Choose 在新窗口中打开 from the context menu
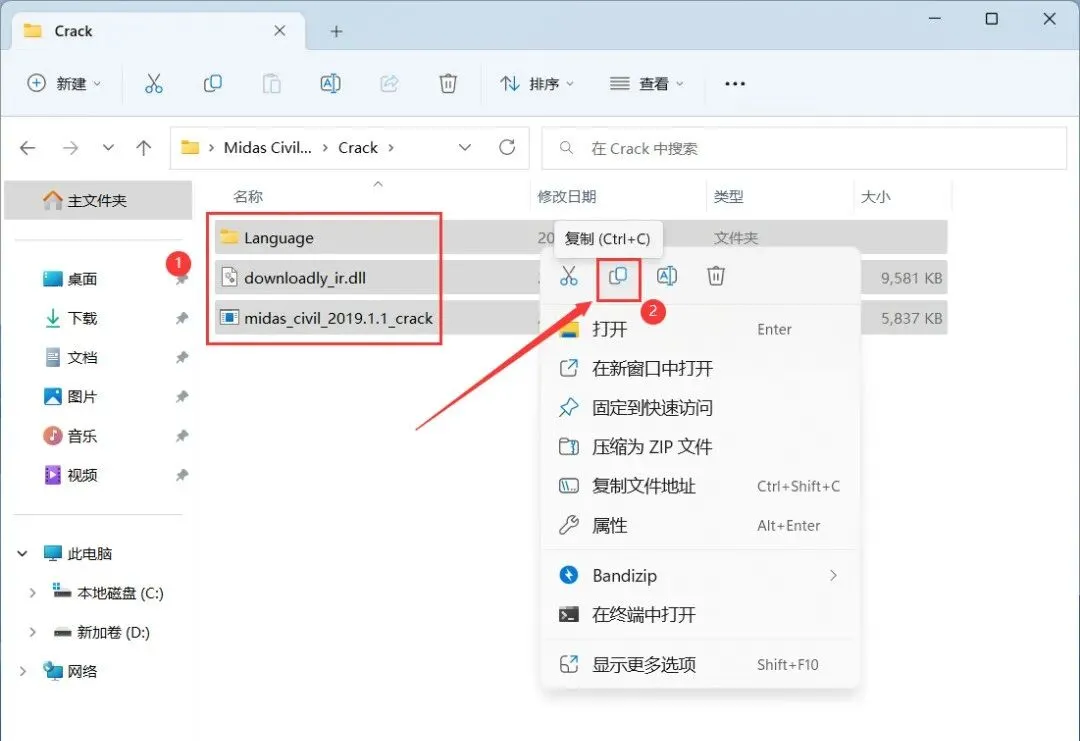Screen dimensions: 1080x741 point(700,368)
